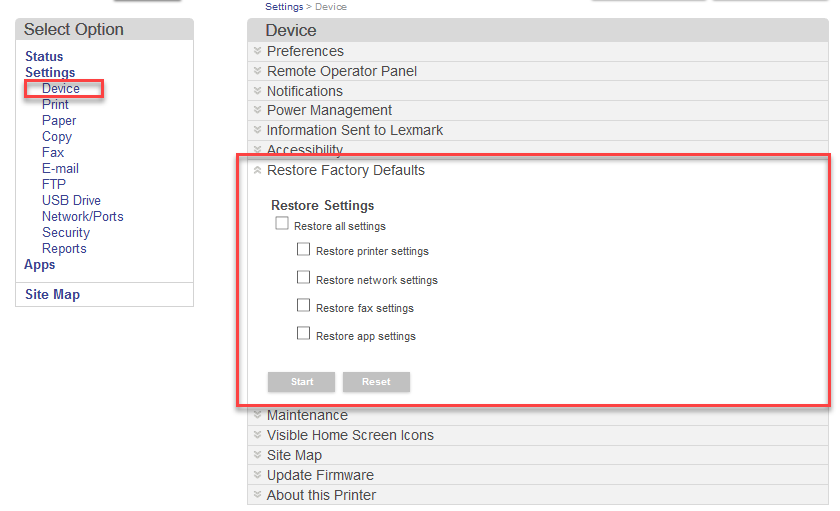Expand the Power Management section
This screenshot has width=840, height=511.
click(329, 110)
